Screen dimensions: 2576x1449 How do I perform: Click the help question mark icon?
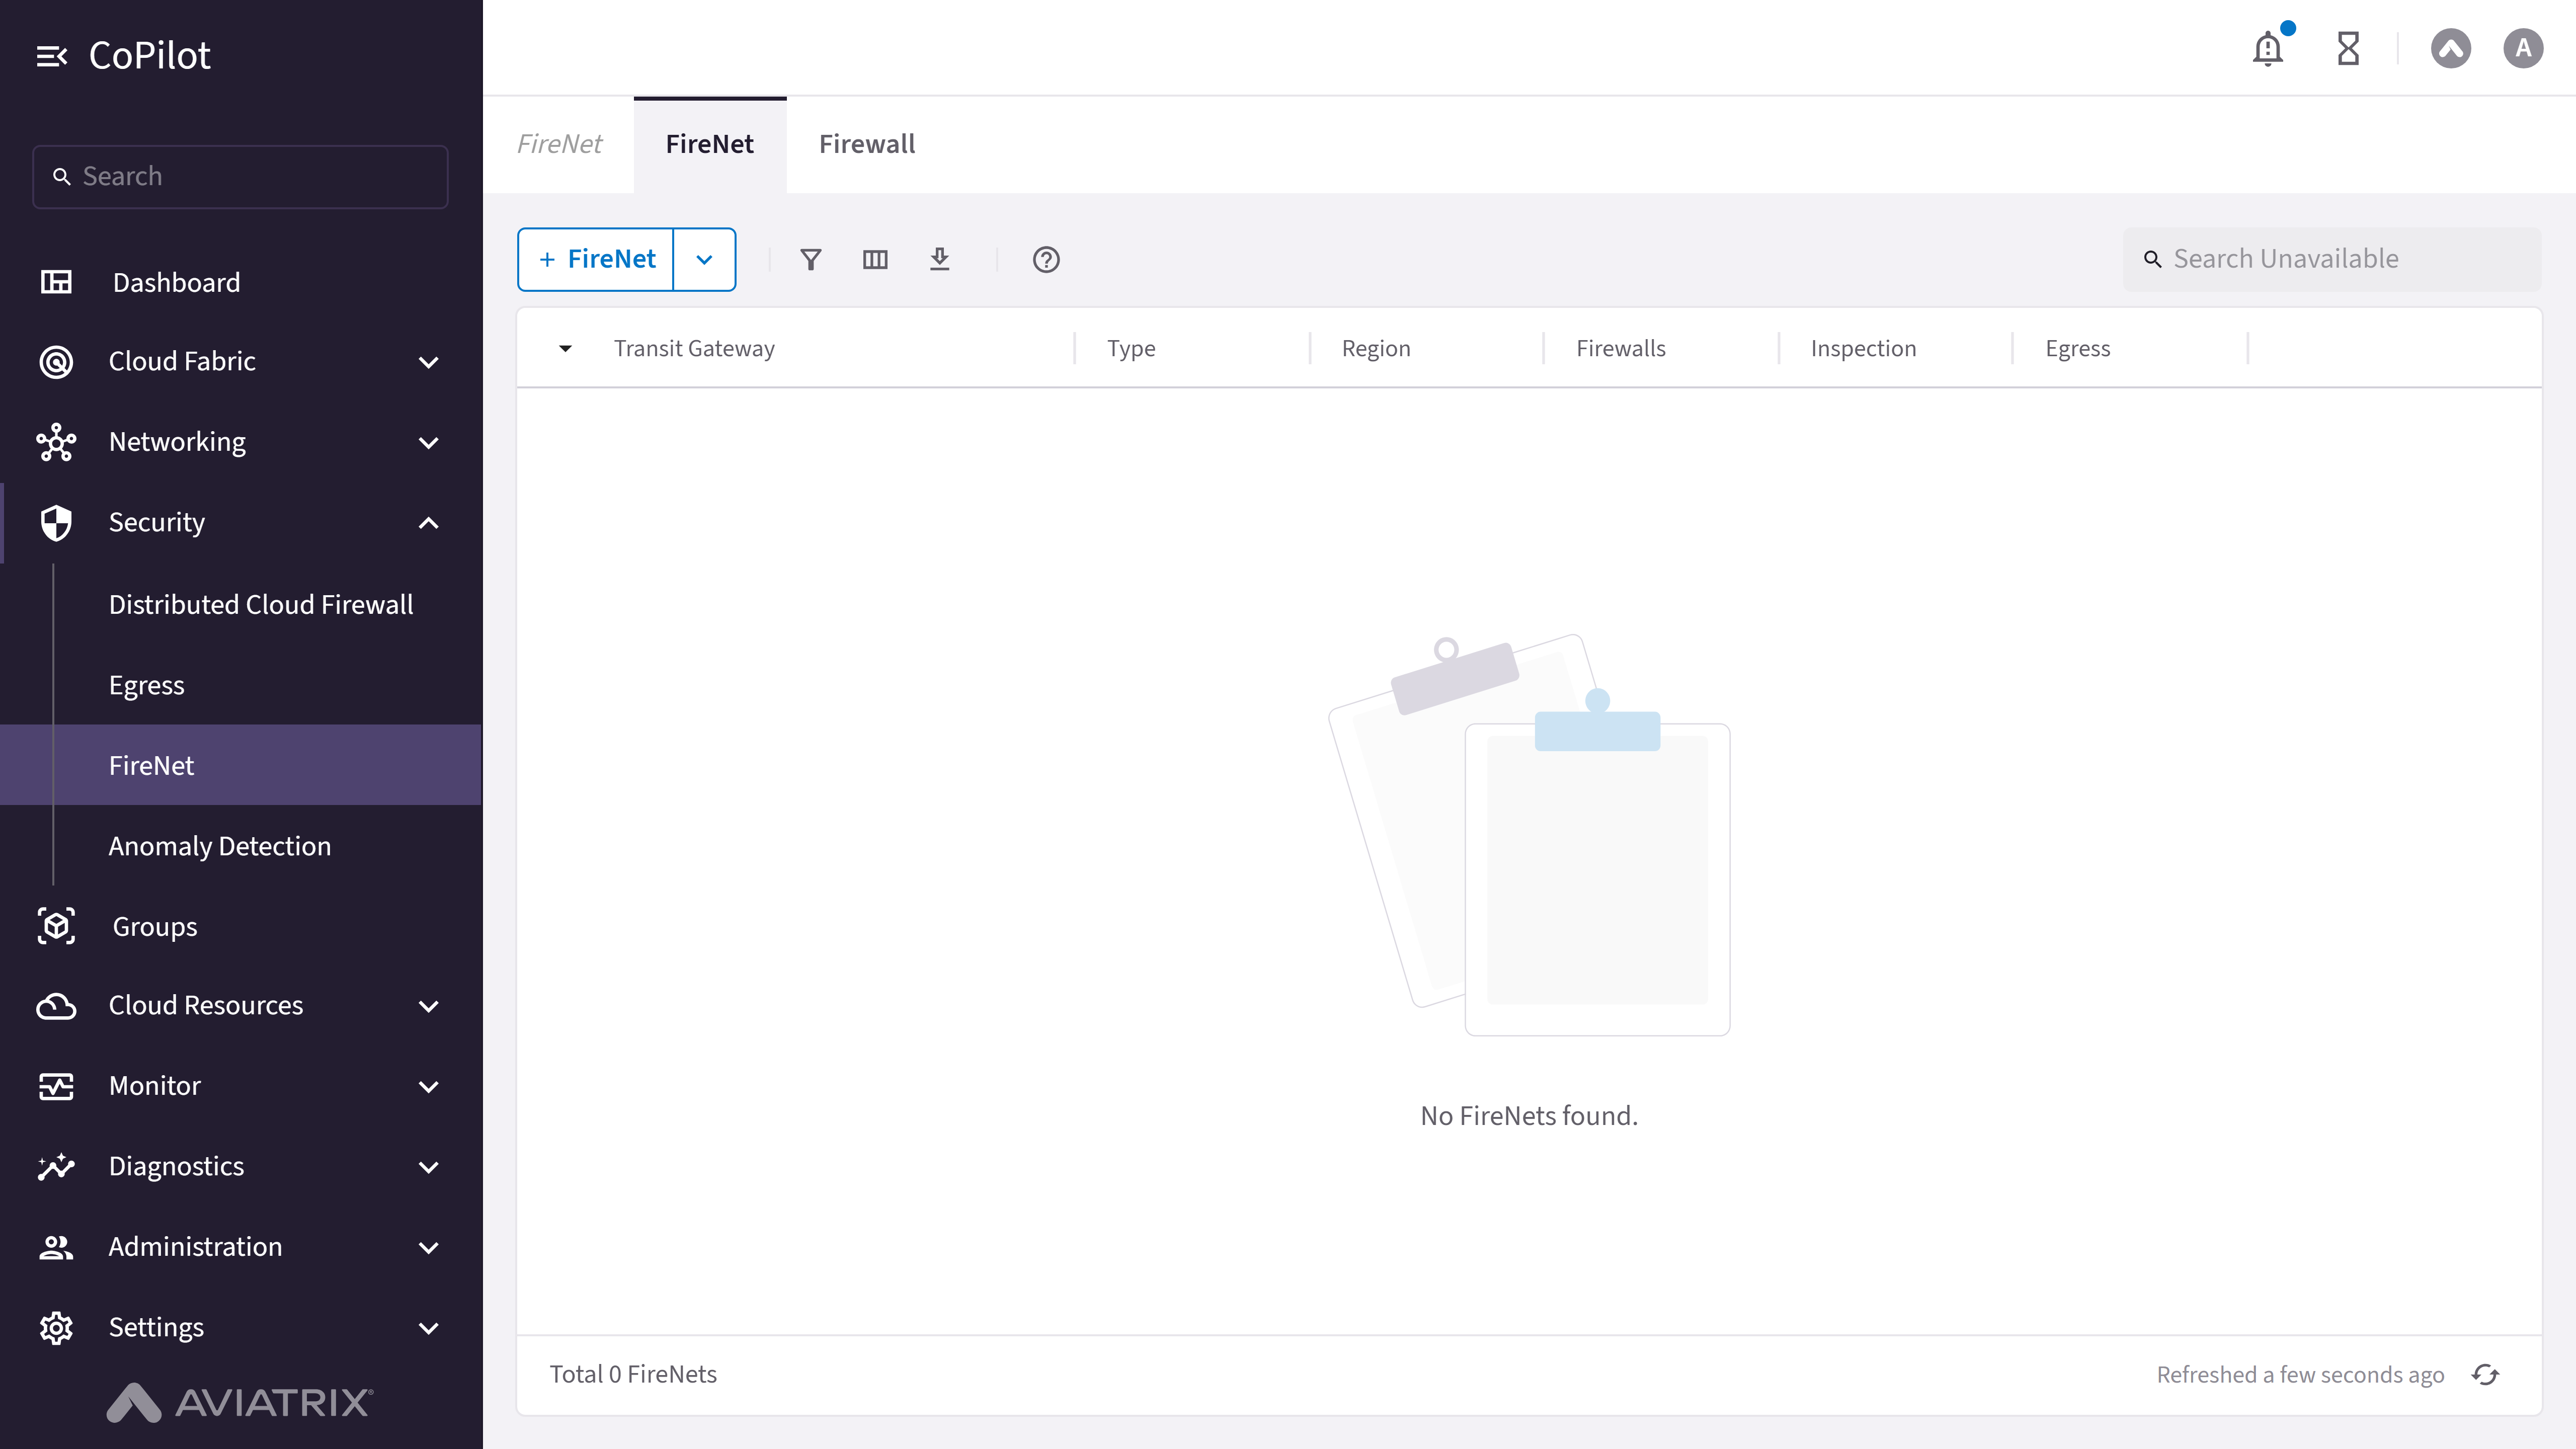[1046, 260]
